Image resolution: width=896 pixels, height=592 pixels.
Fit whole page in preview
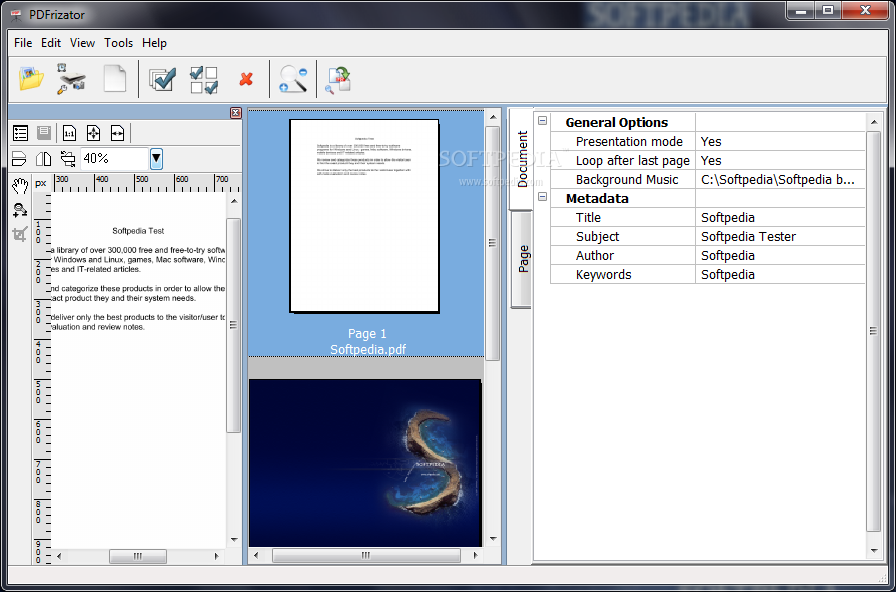(93, 133)
